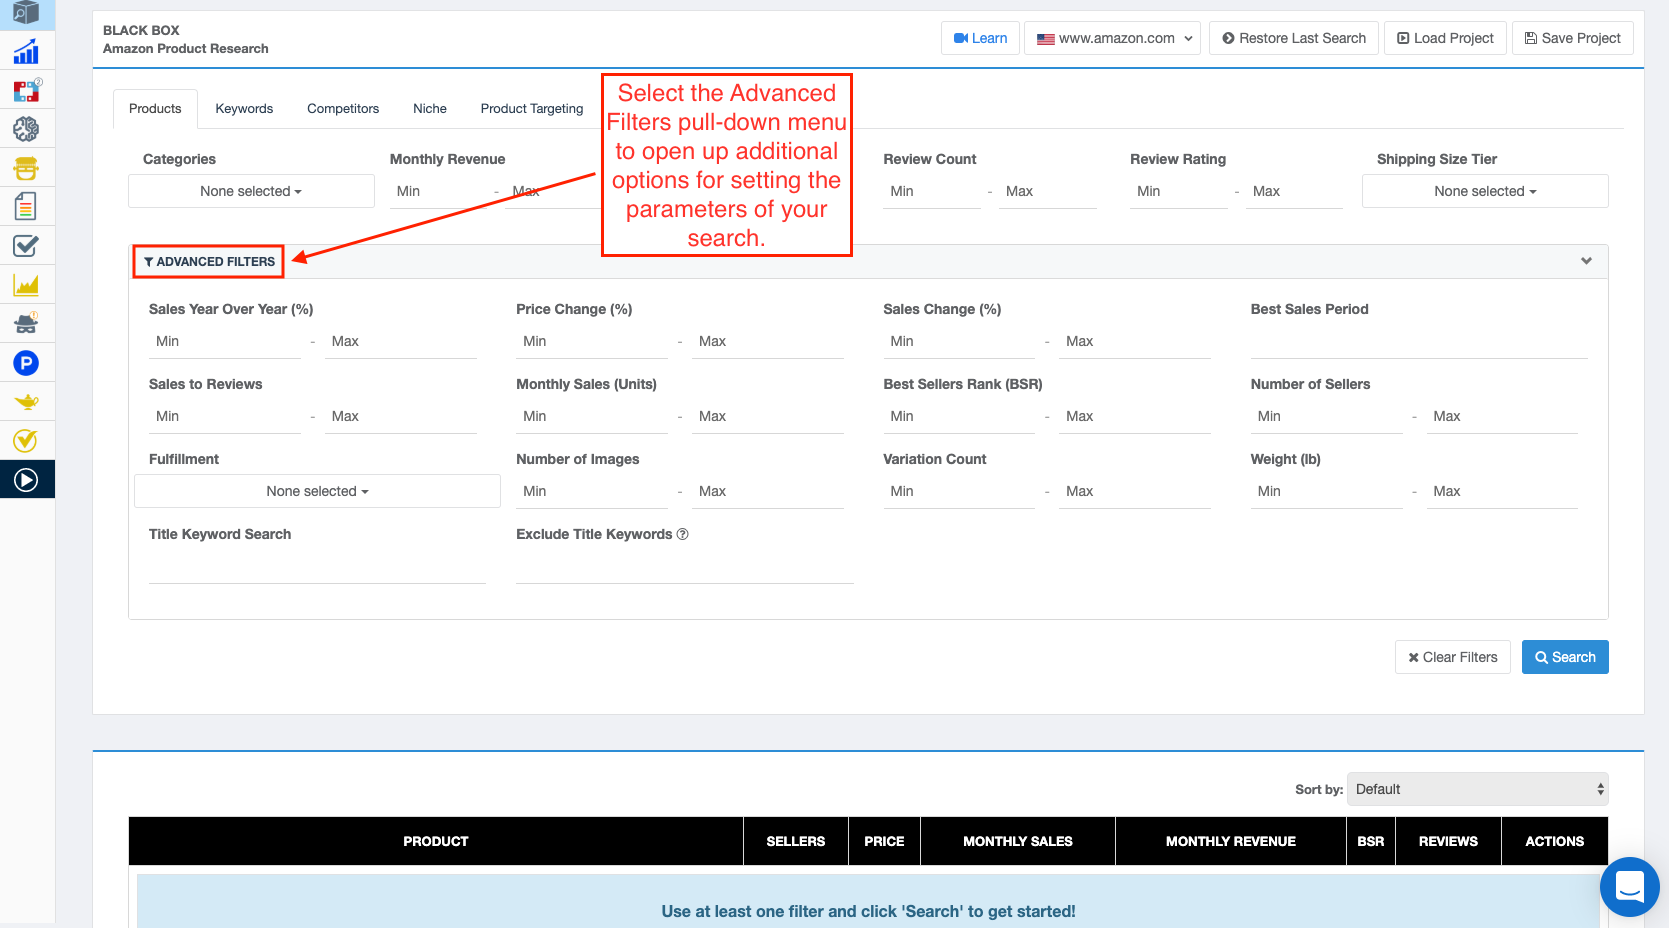Open Scribbles from the sidebar
Screen dimensions: 1669x928
click(x=27, y=206)
